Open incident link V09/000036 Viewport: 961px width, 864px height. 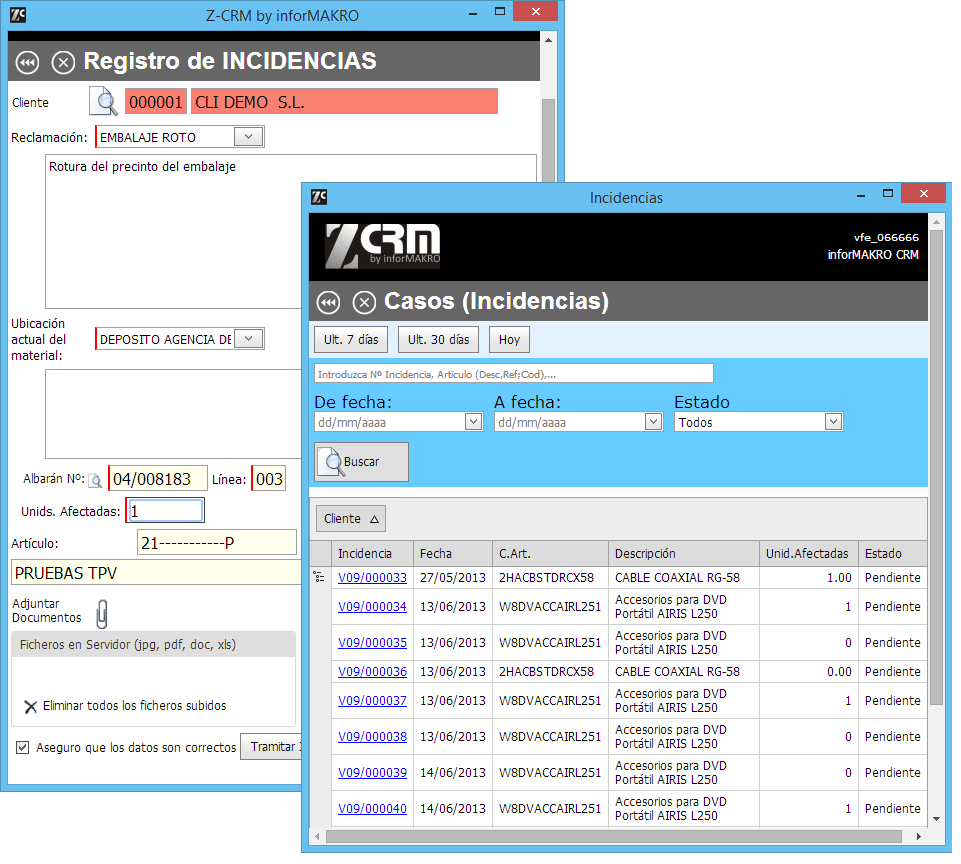[373, 672]
